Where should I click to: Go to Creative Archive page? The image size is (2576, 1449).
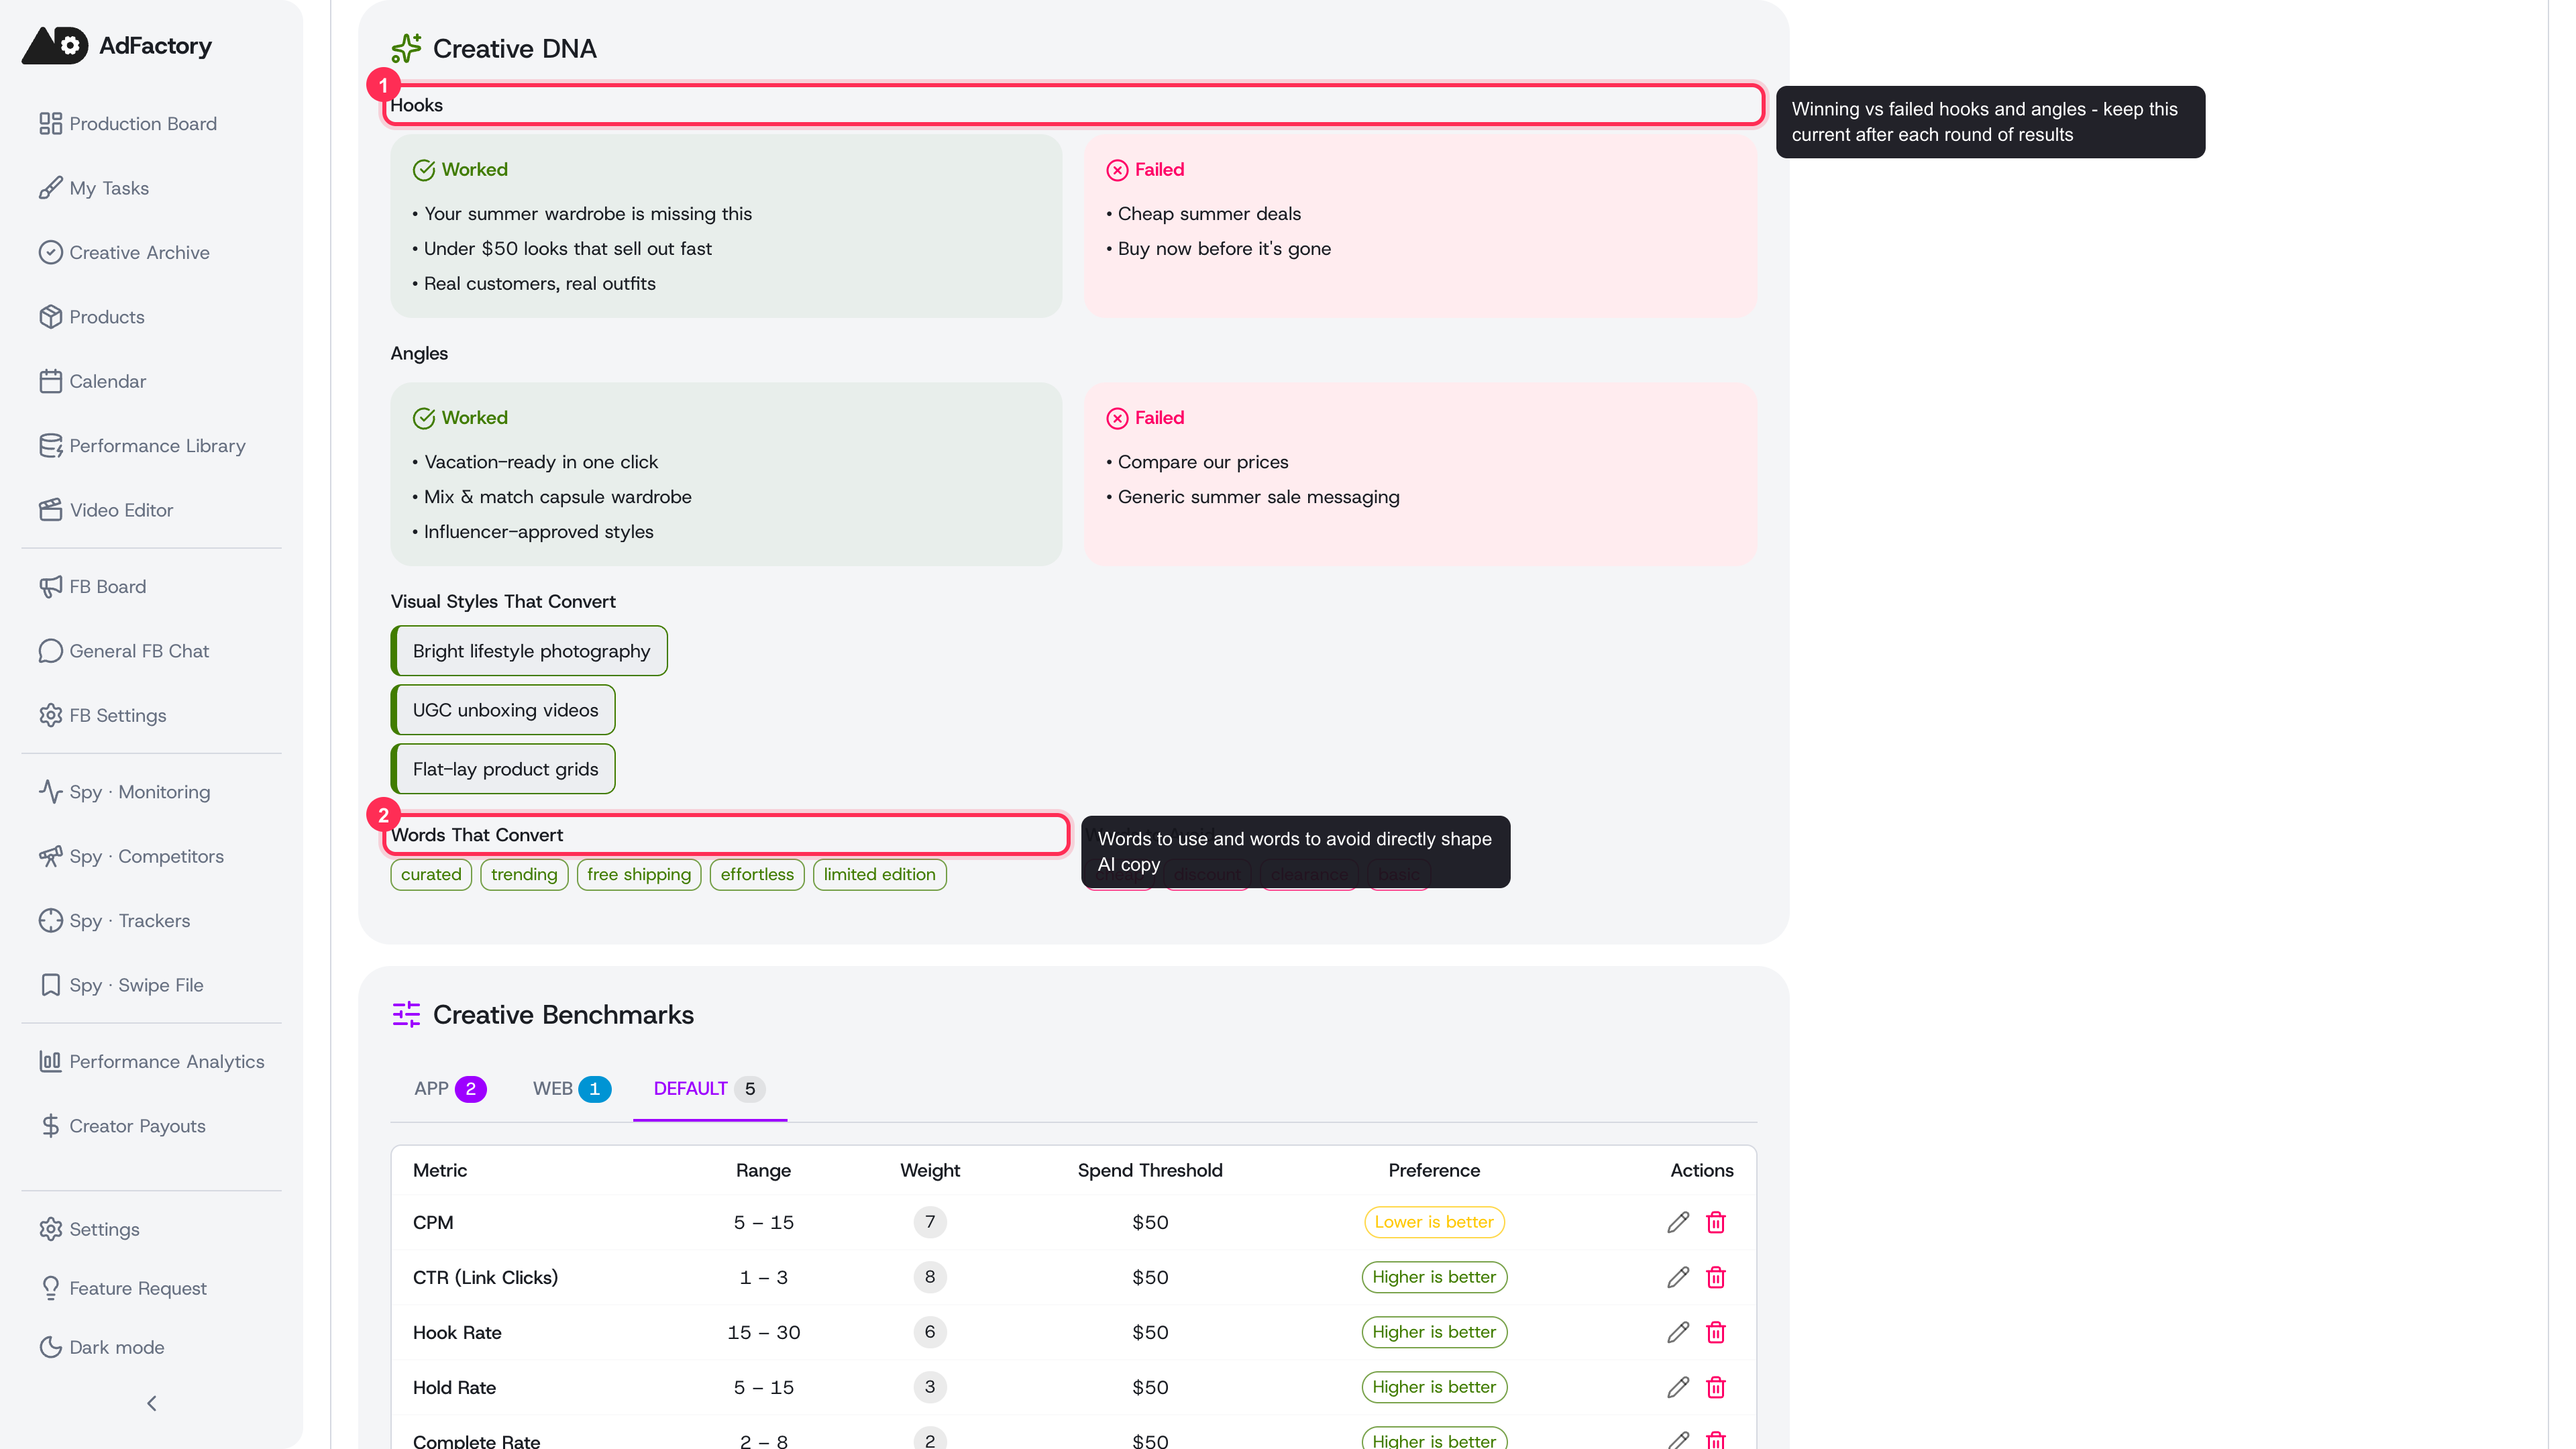124,252
